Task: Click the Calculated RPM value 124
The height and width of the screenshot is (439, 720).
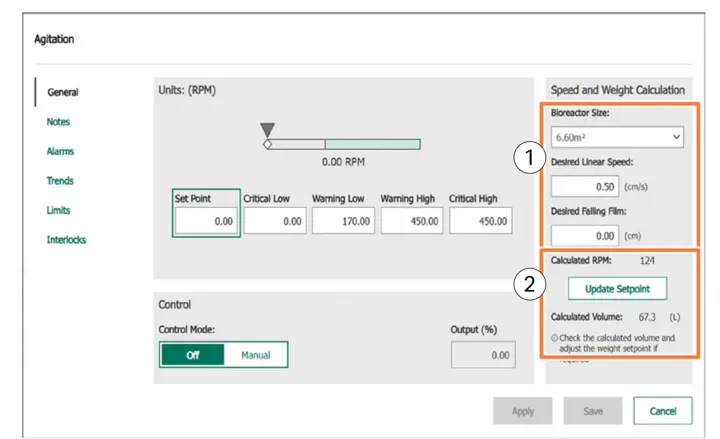Action: click(647, 261)
